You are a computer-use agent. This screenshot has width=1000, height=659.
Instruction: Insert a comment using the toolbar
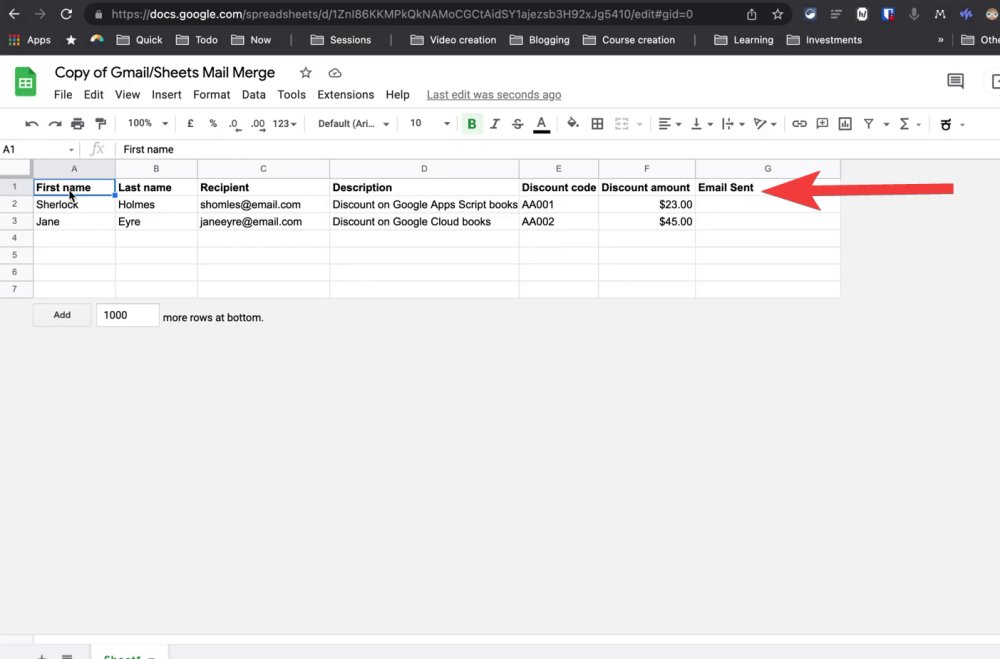point(822,123)
